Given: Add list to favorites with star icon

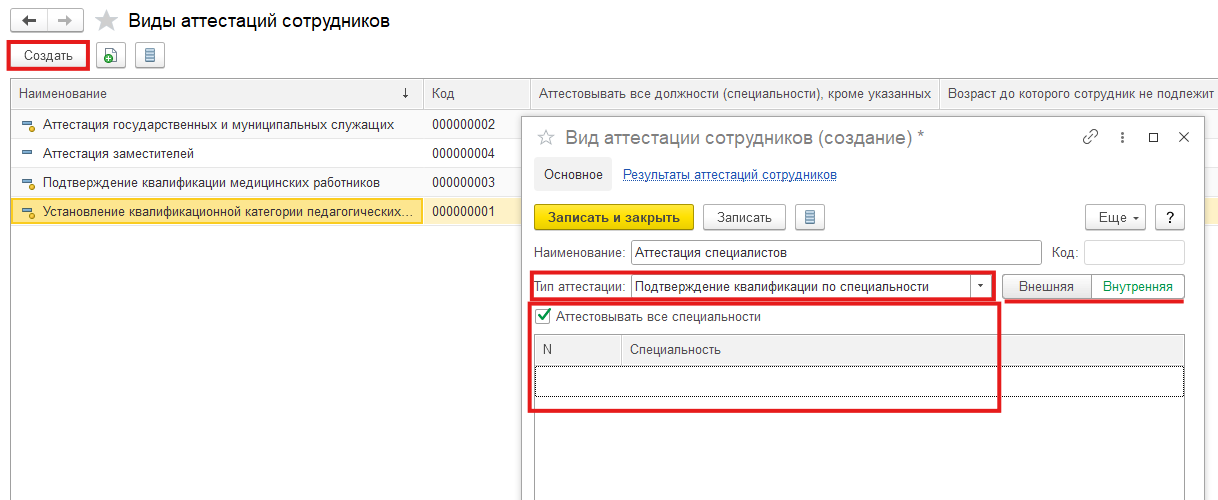Looking at the screenshot, I should (x=106, y=20).
